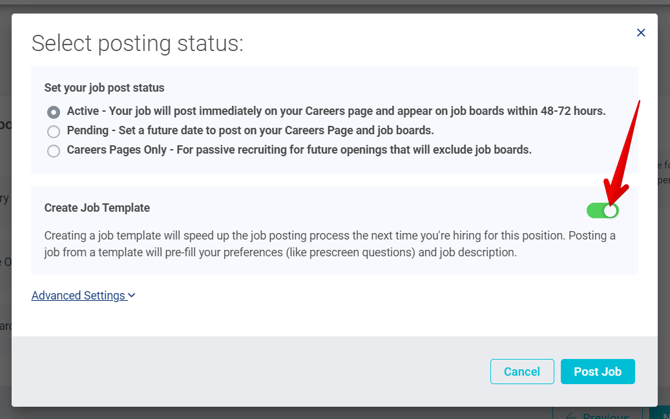Click the left arrow icon beside Previous
The image size is (670, 419).
[x=572, y=415]
